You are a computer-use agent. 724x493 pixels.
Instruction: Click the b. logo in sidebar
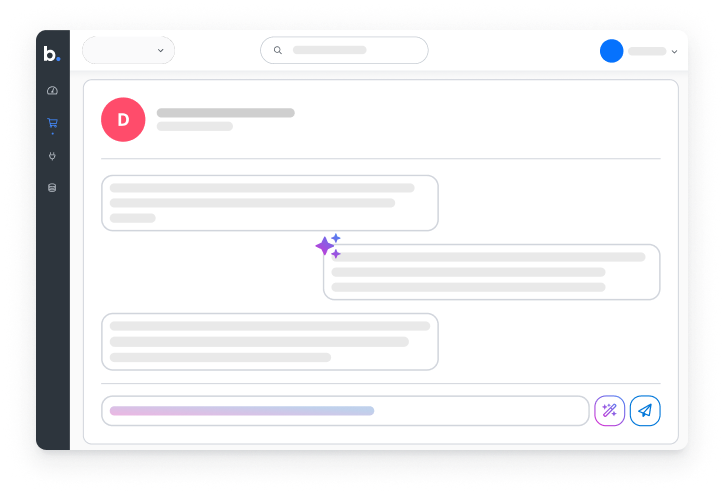pyautogui.click(x=52, y=54)
